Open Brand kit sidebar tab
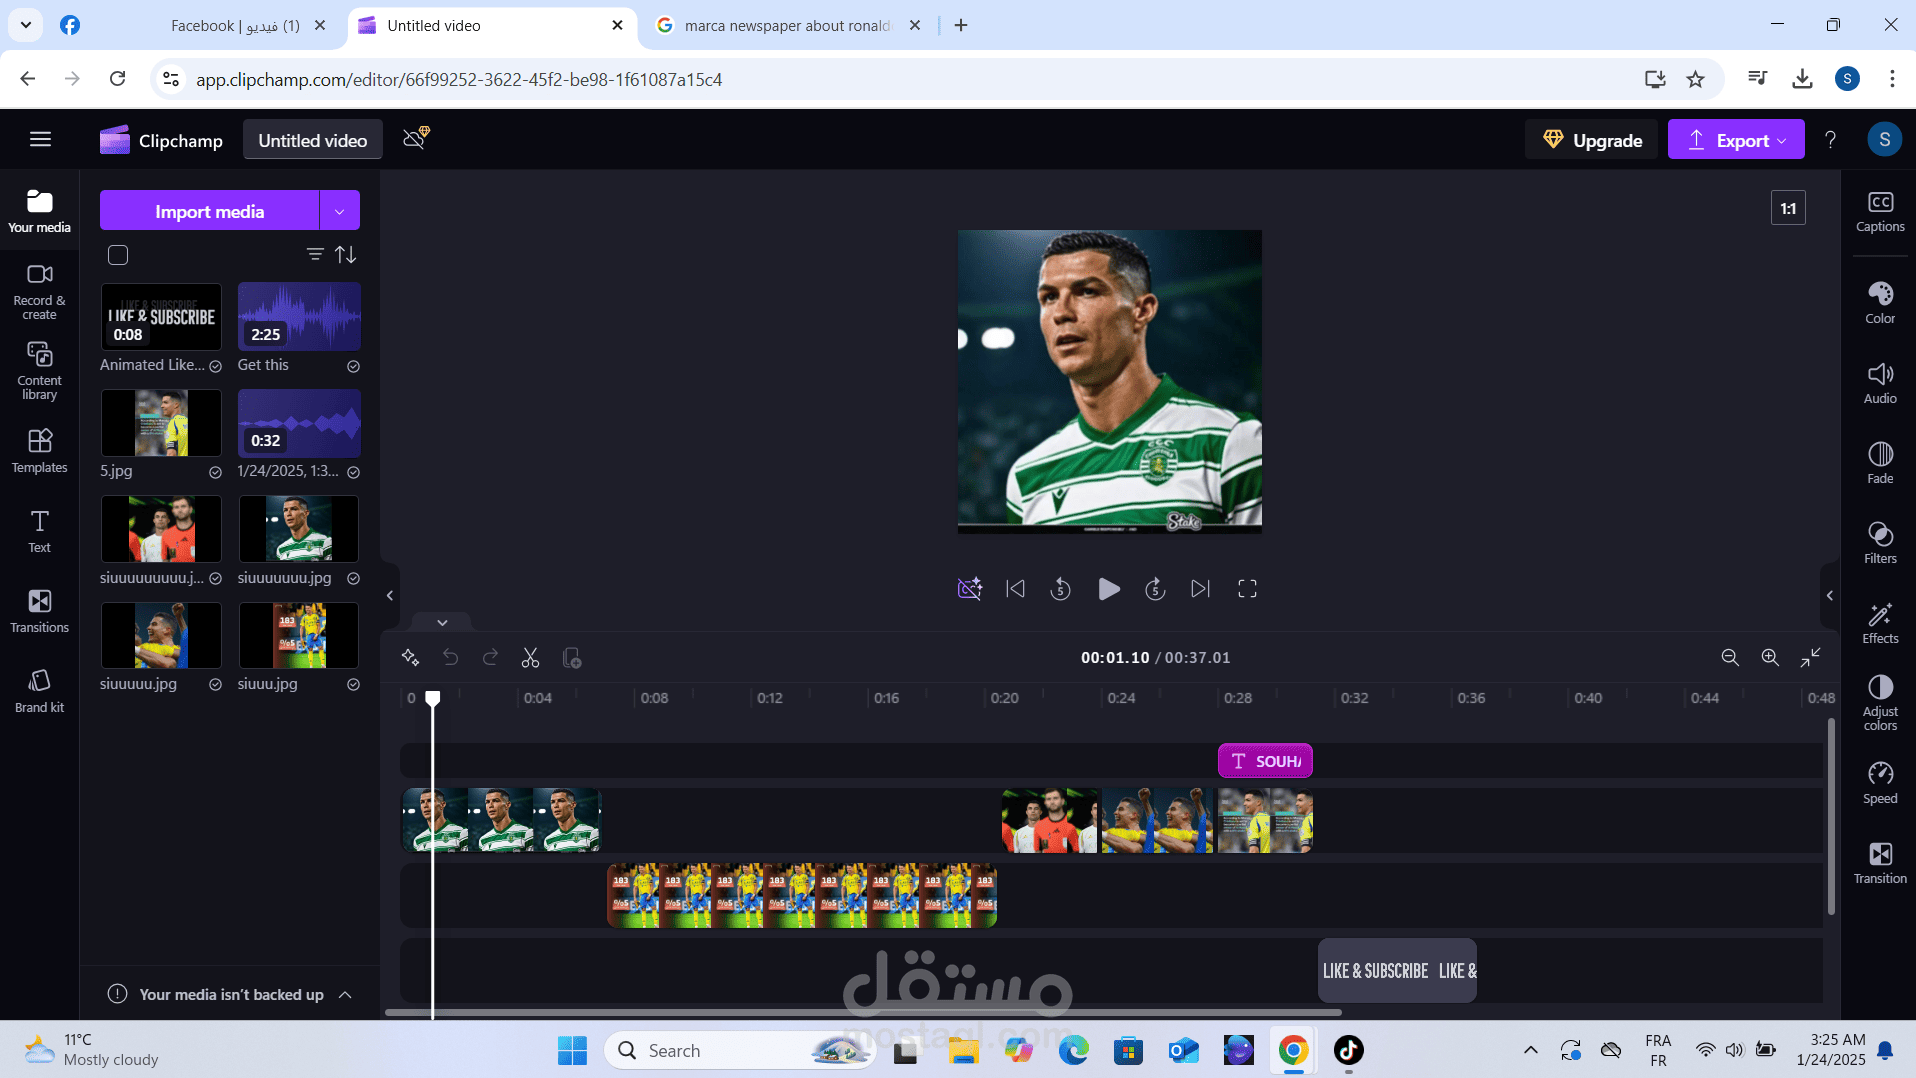 (39, 691)
